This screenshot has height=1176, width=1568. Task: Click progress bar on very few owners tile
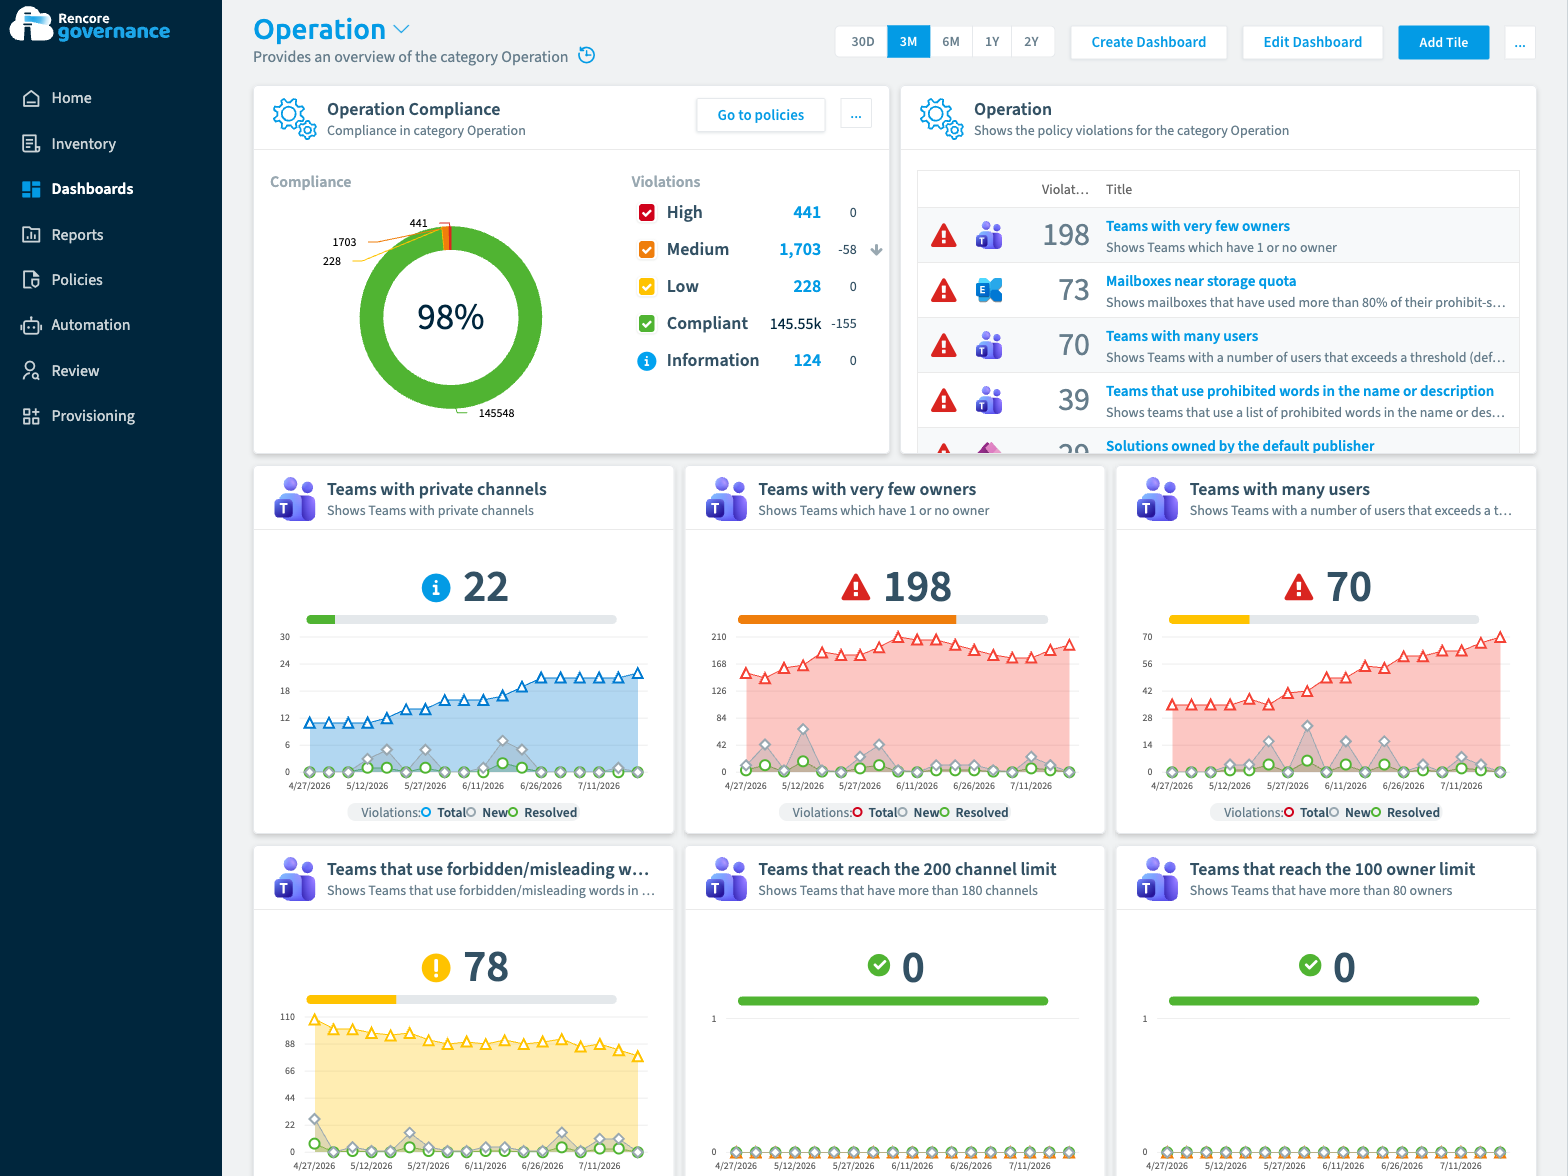pos(892,620)
